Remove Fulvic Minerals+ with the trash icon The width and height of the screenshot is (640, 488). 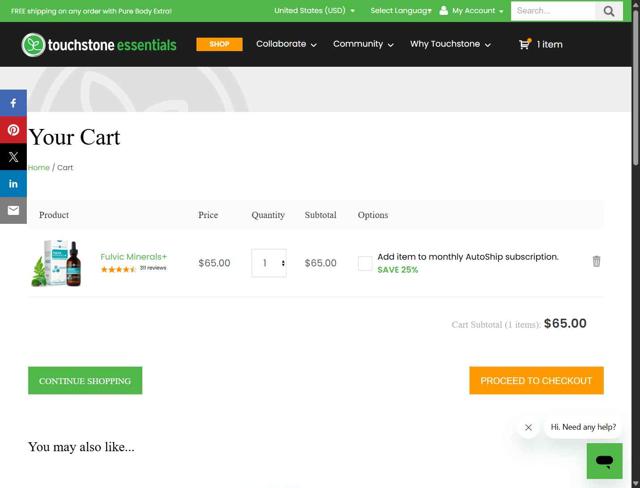[596, 261]
